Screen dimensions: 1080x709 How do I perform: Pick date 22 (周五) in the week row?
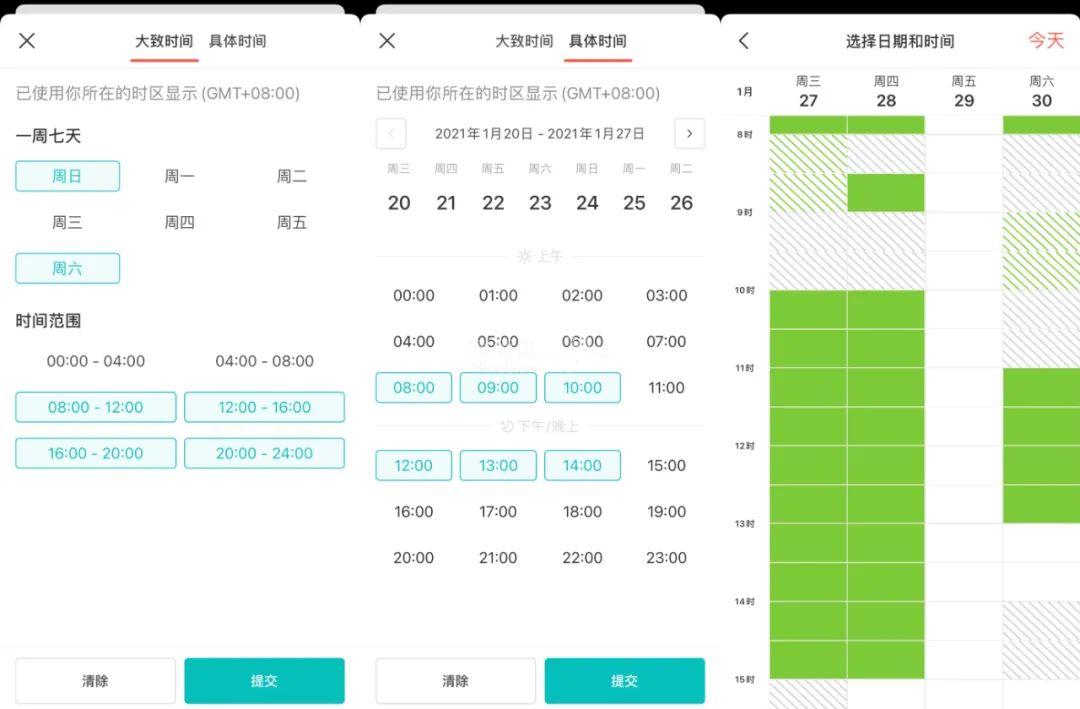tap(493, 203)
